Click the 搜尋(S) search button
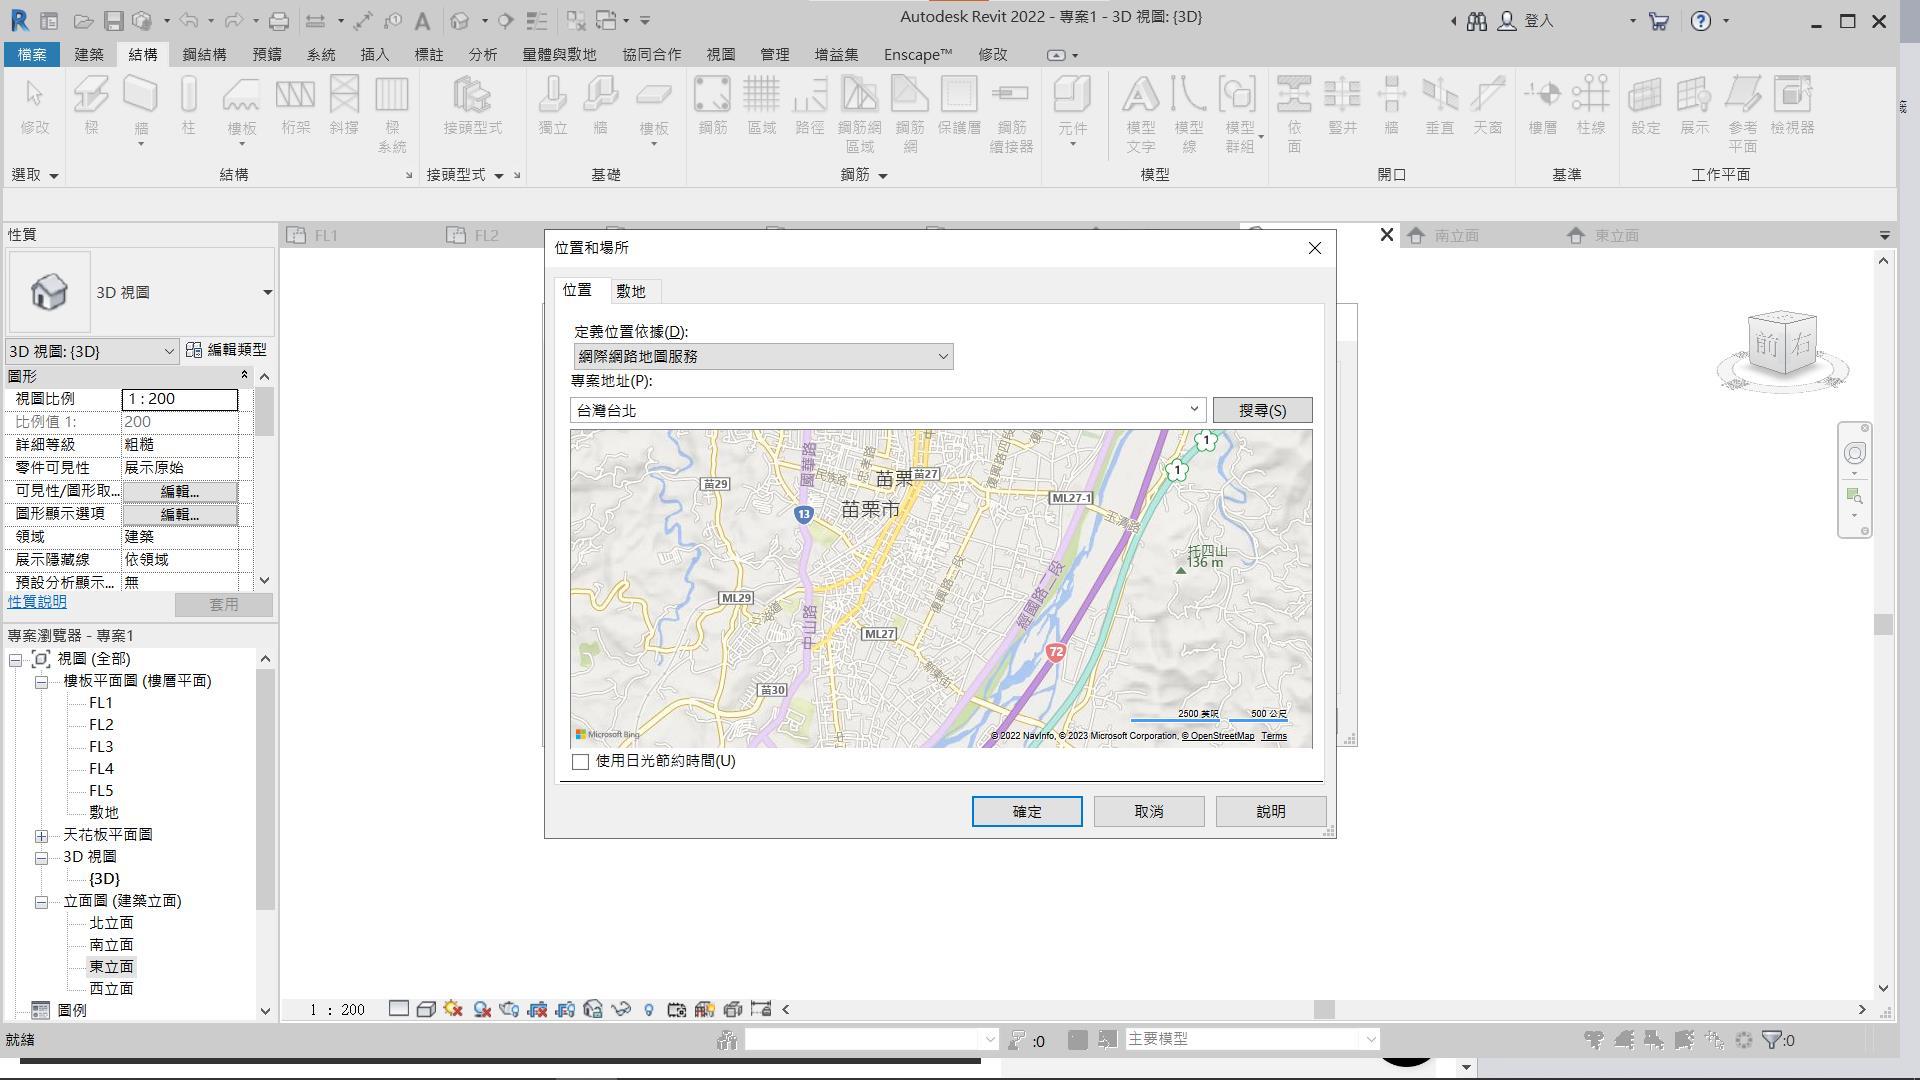 click(x=1262, y=410)
